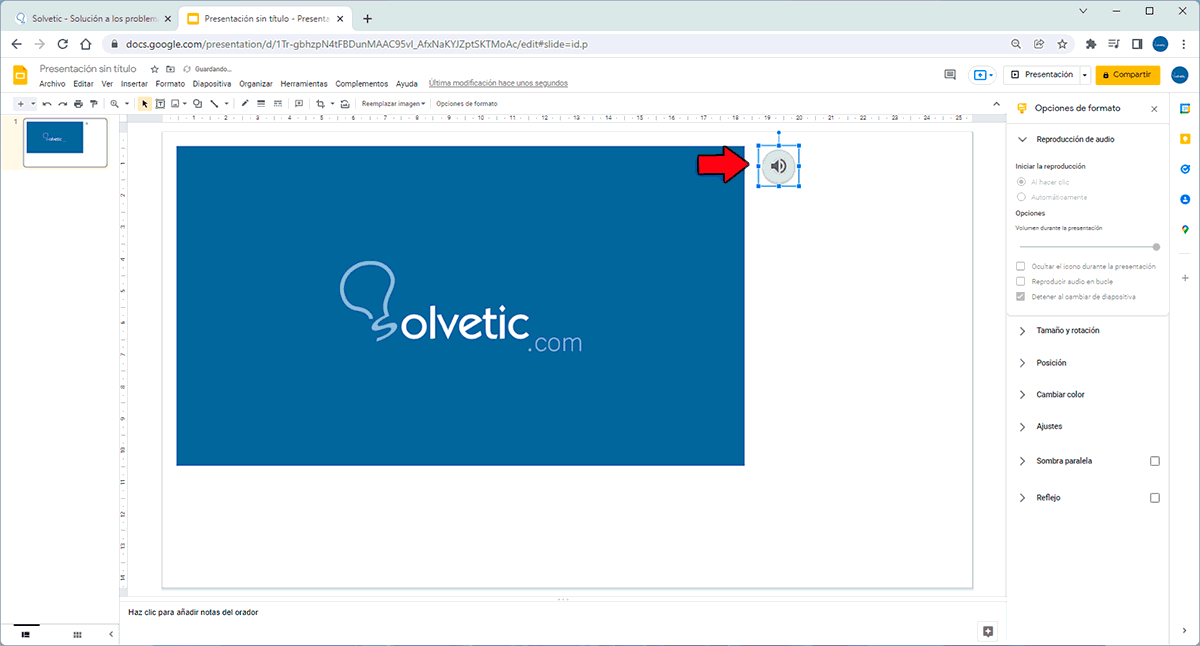Click the Insert image toolbar icon

(175, 104)
